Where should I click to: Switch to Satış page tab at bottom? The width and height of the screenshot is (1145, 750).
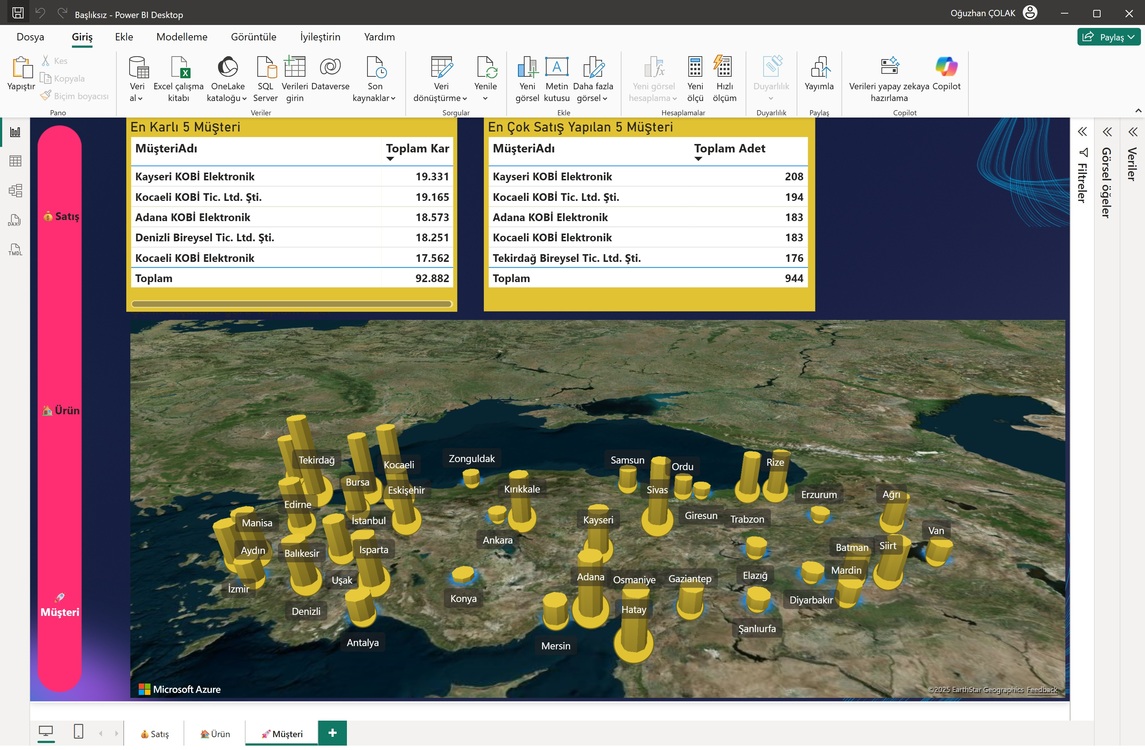(154, 734)
